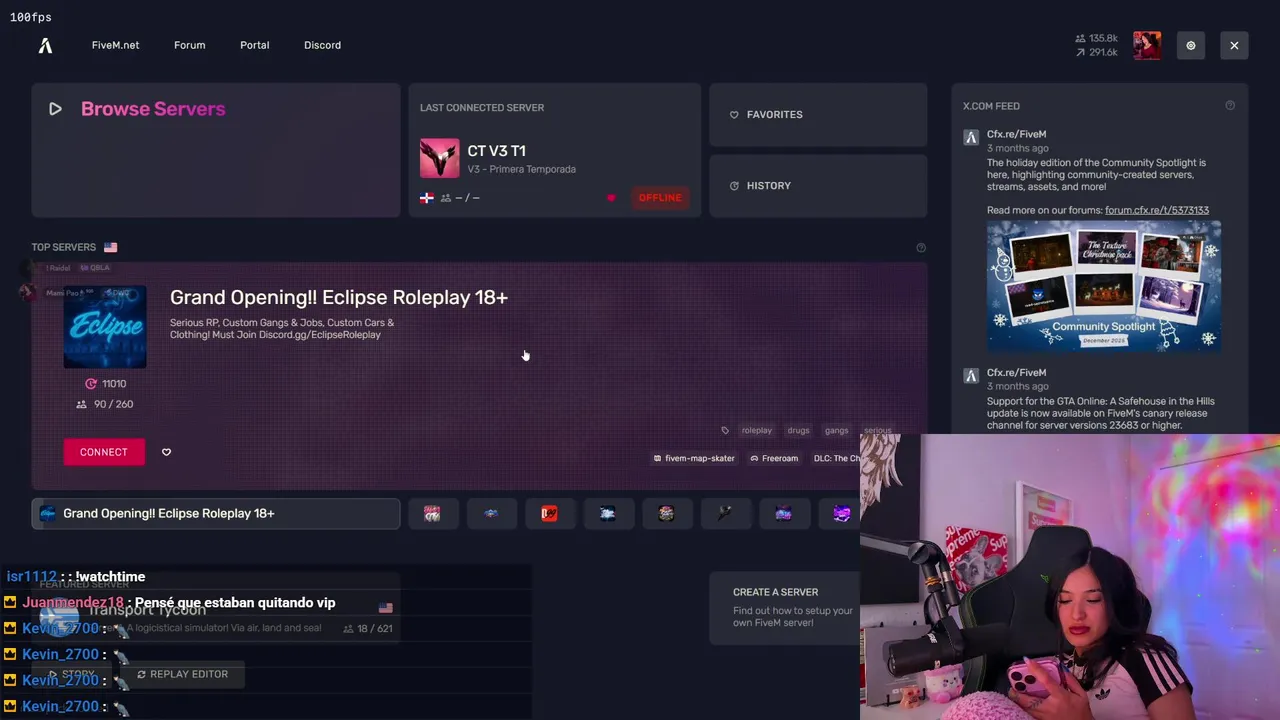The width and height of the screenshot is (1280, 720).
Task: Open FiveM.net link in navigation
Action: 115,45
